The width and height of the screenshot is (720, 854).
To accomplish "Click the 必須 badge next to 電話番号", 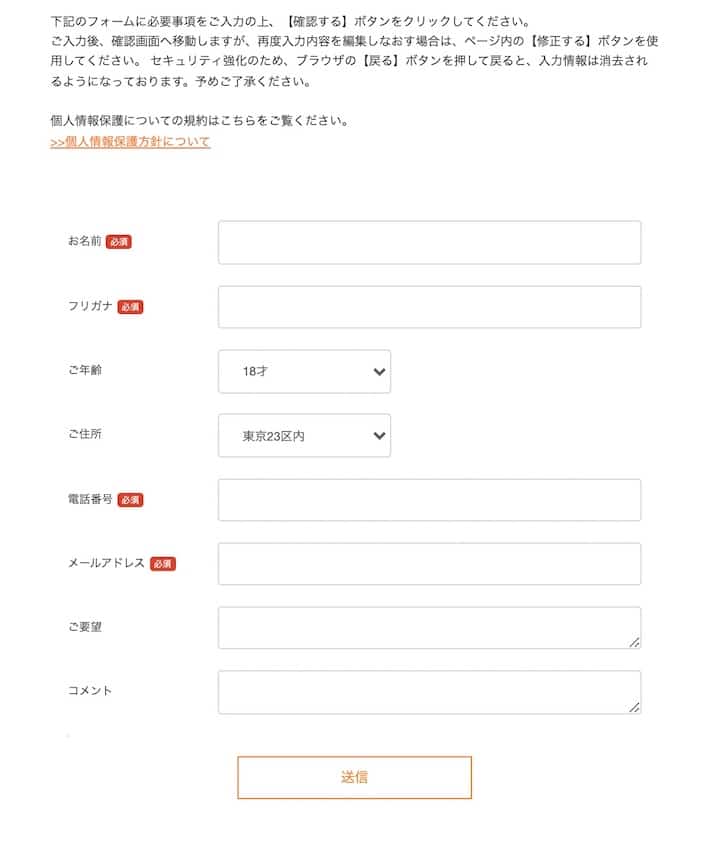I will [x=130, y=500].
